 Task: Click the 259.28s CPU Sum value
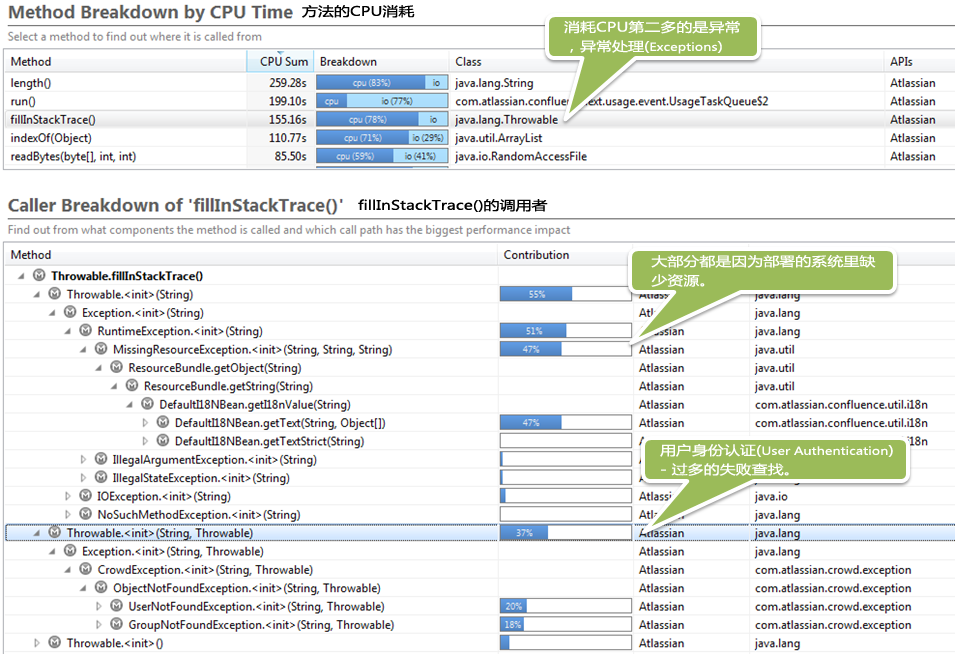click(287, 83)
